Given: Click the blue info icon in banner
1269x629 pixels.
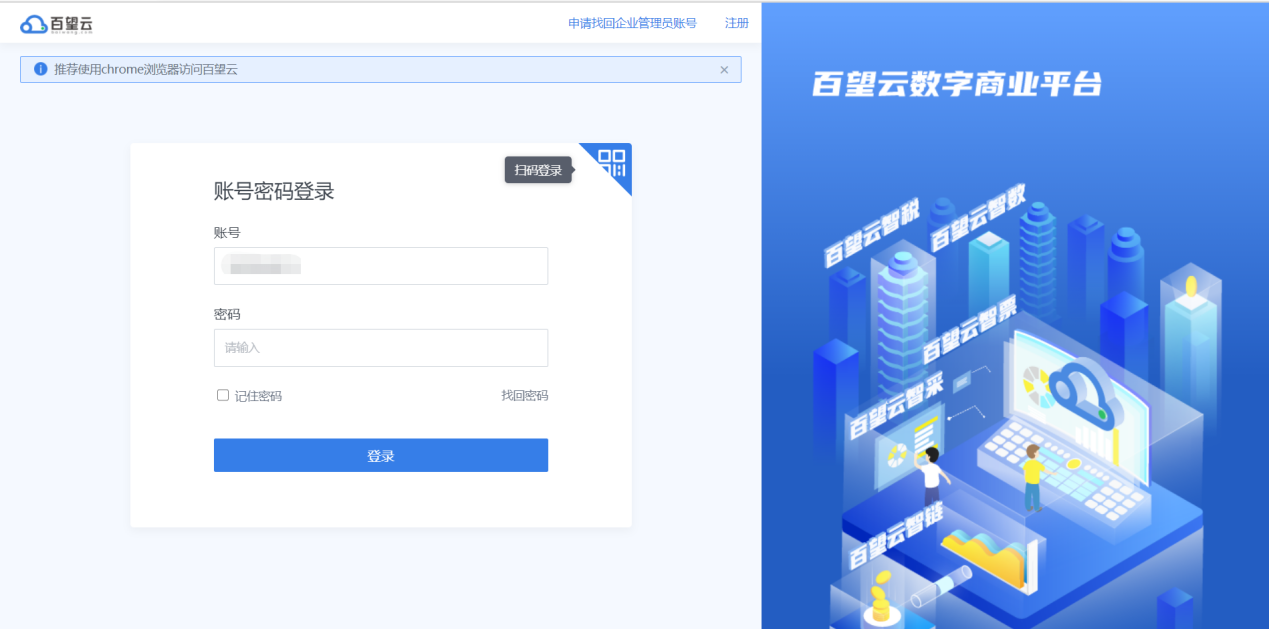Looking at the screenshot, I should tap(41, 69).
